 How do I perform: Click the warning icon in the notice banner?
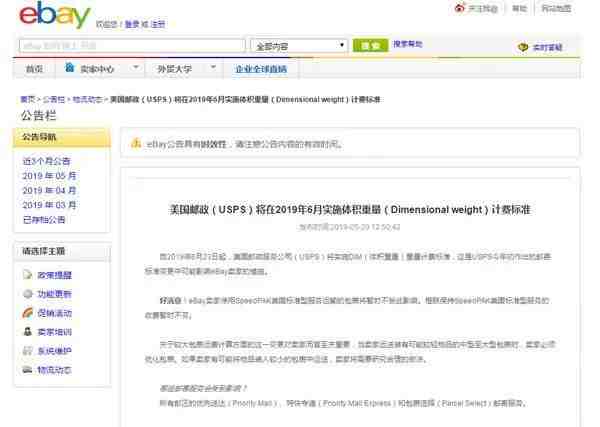click(136, 143)
